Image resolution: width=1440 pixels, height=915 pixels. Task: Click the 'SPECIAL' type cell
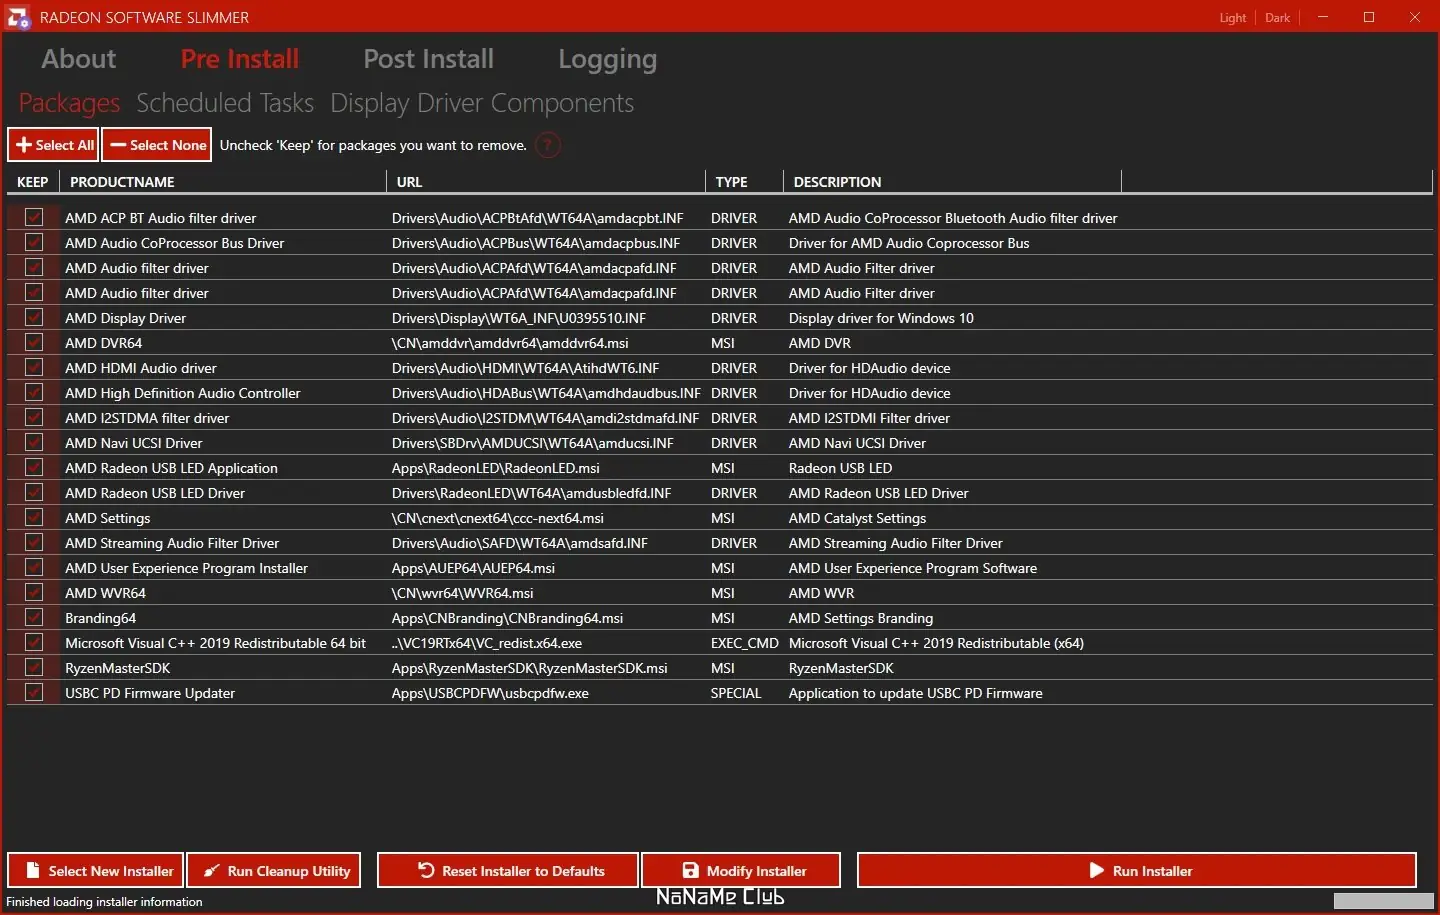pos(736,693)
